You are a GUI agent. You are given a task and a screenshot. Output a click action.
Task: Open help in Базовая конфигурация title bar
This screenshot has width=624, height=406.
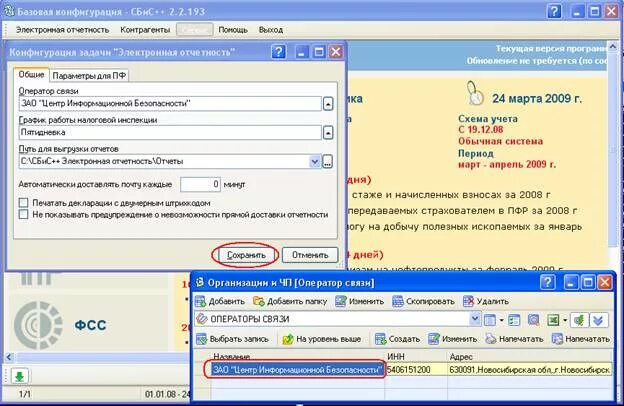pos(554,11)
